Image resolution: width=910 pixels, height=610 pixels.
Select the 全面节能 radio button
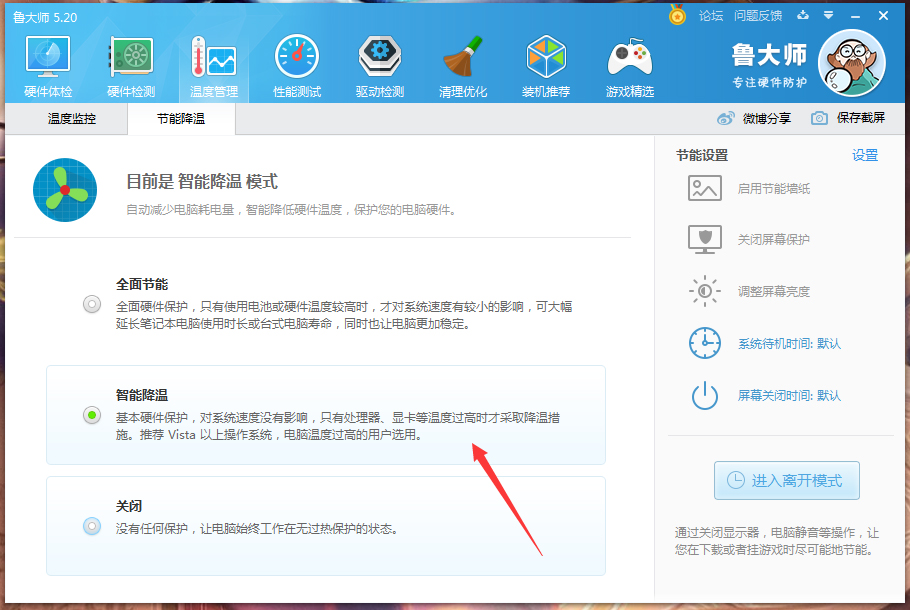pyautogui.click(x=92, y=304)
